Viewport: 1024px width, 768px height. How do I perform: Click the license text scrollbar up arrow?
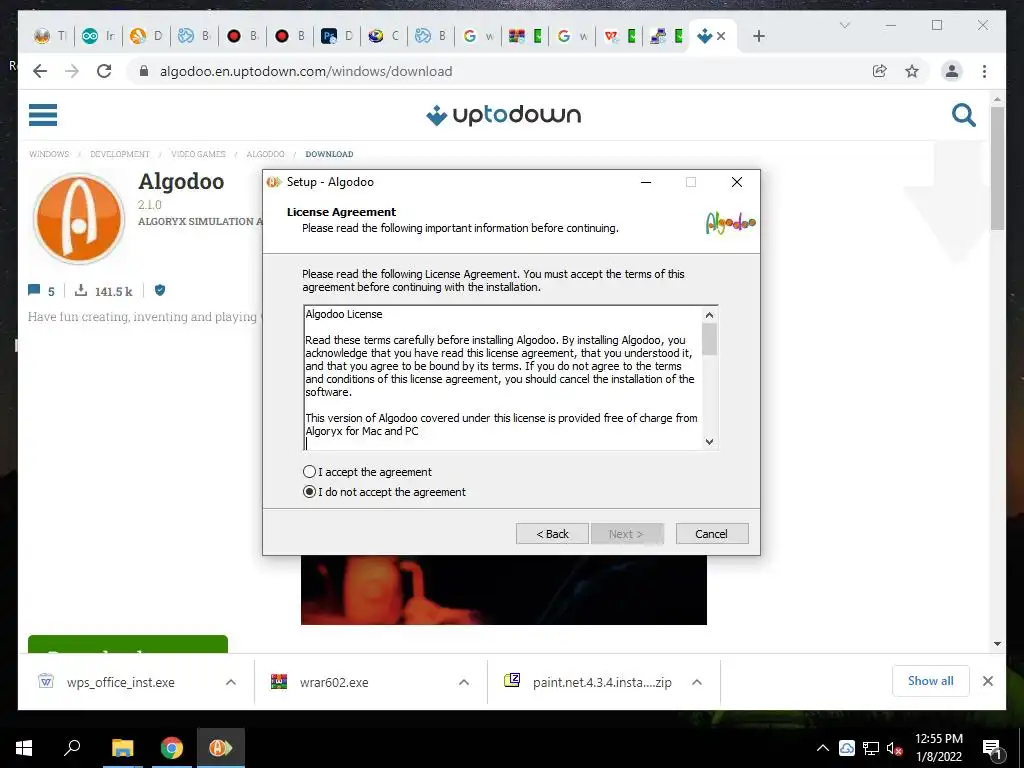(710, 315)
